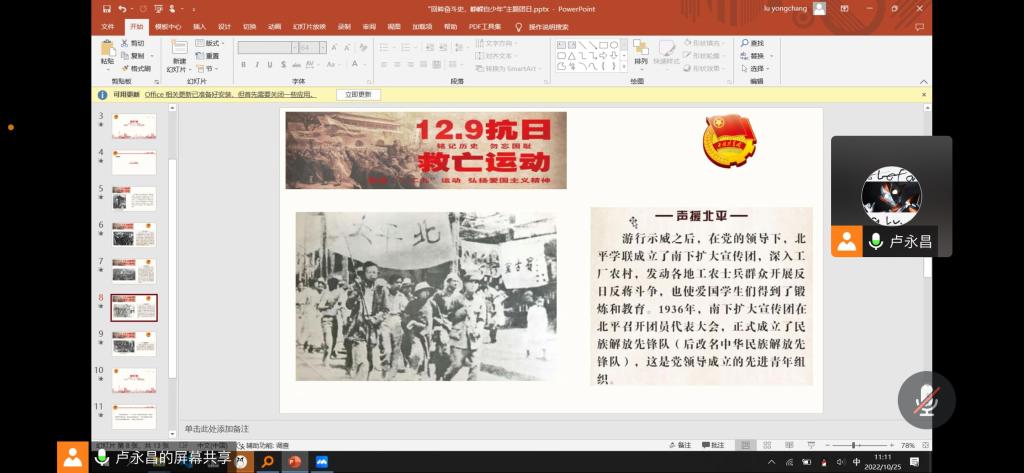1024x473 pixels.
Task: Click the Reset (重置) slide button
Action: pos(208,56)
